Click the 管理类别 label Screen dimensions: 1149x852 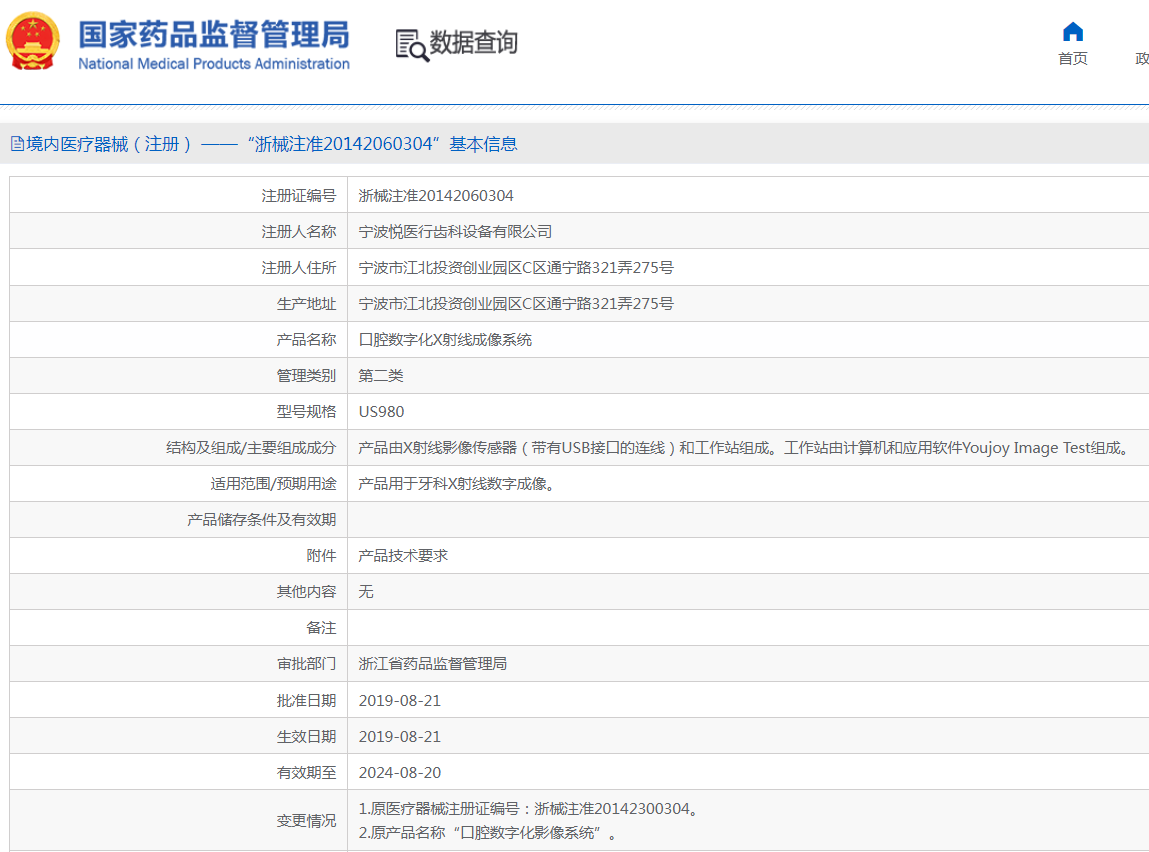[x=306, y=376]
